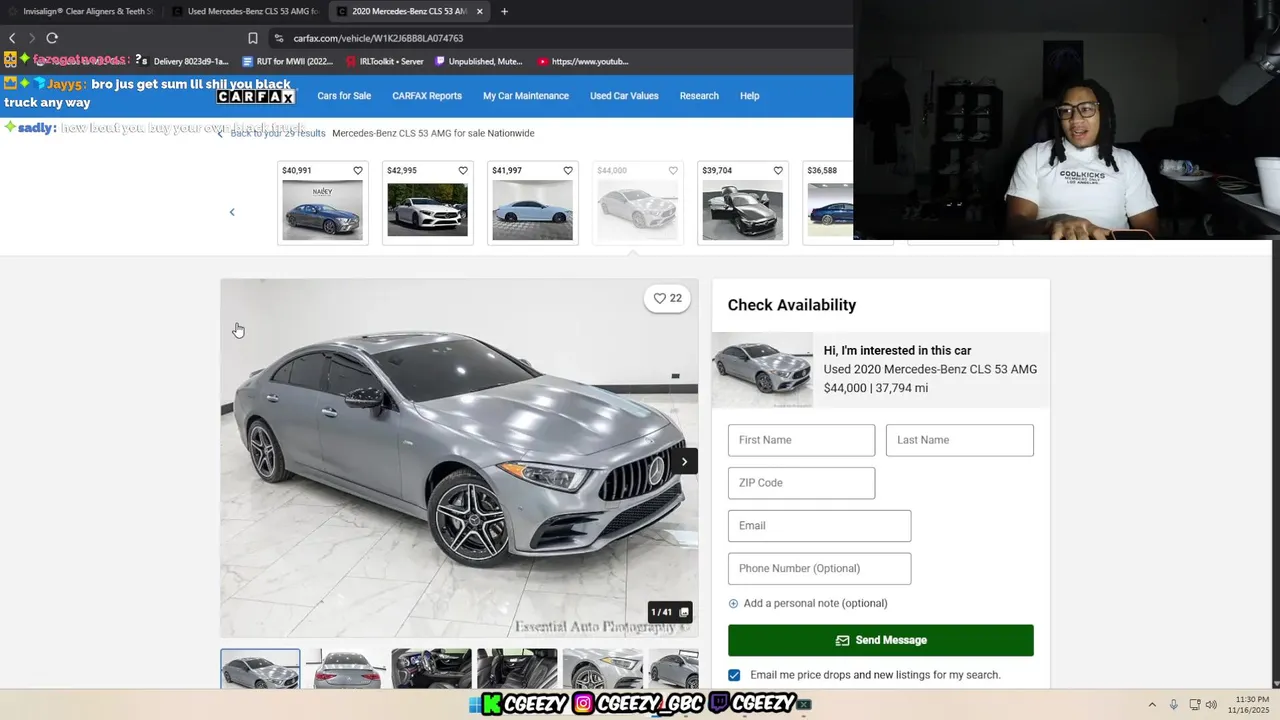Open the YouTube bookmark

tap(583, 61)
